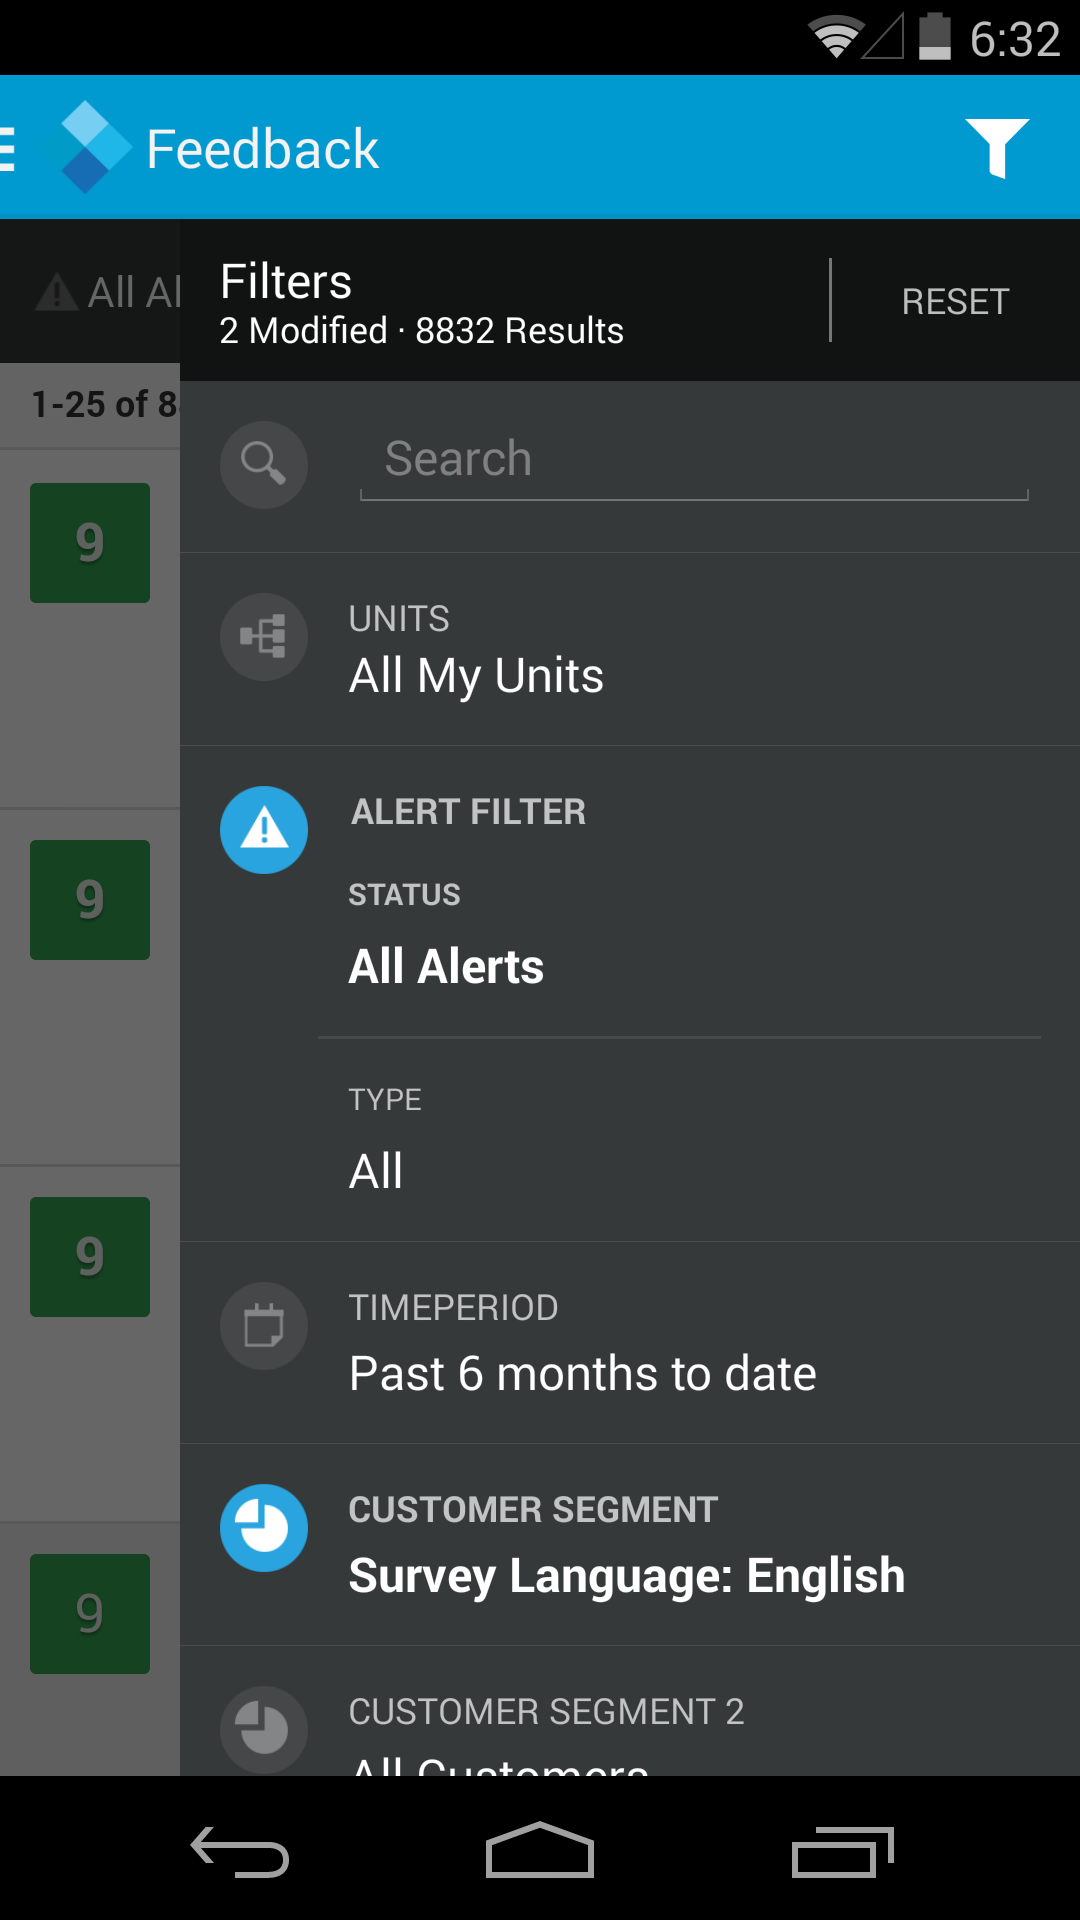Tap the Android recent apps button

842,1852
